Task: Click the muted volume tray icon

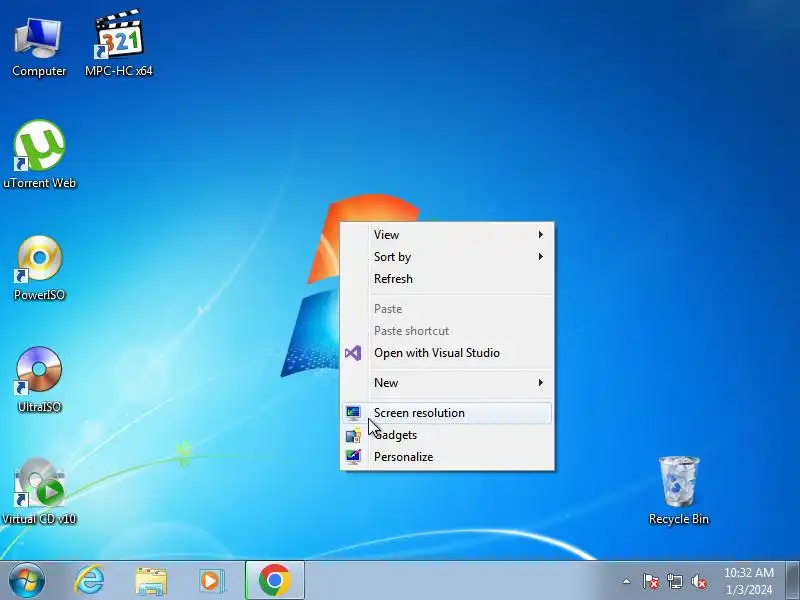Action: coord(699,581)
